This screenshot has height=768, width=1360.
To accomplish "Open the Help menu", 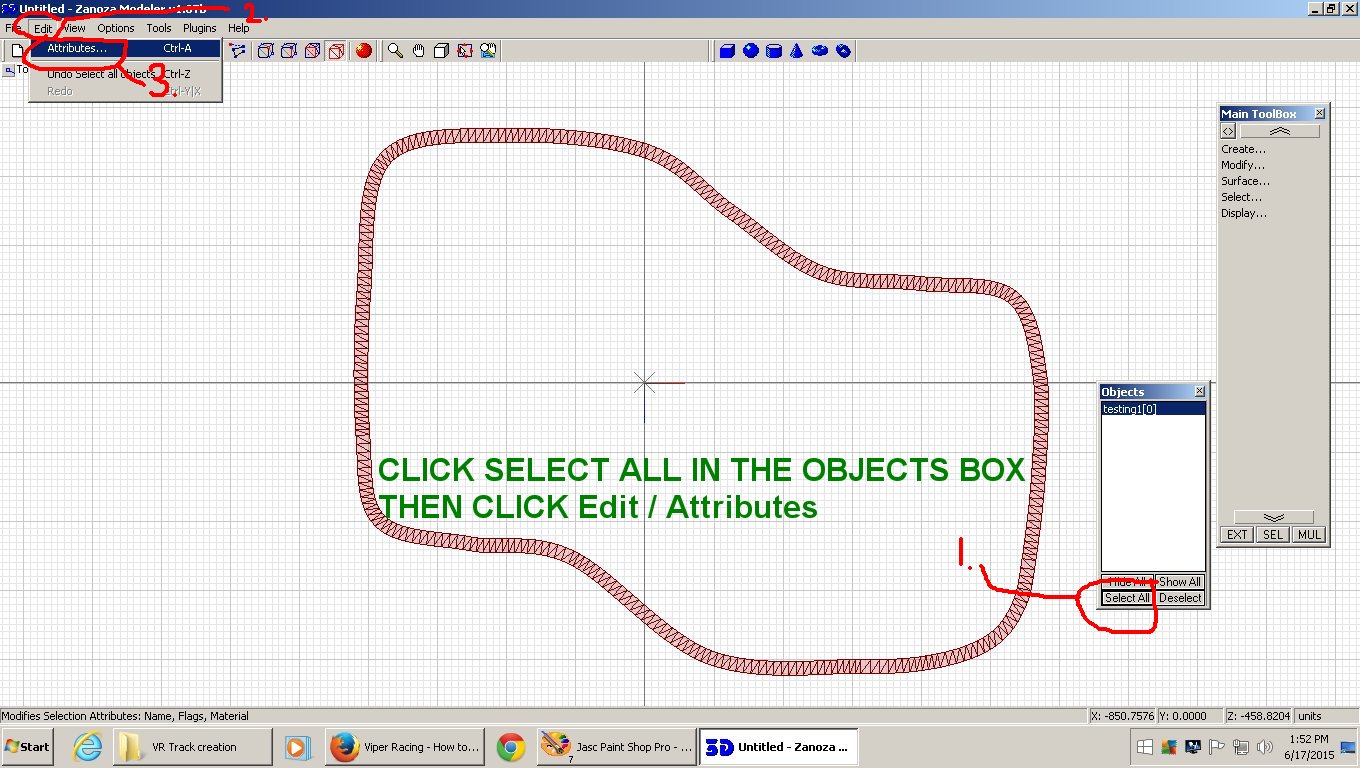I will [x=239, y=28].
